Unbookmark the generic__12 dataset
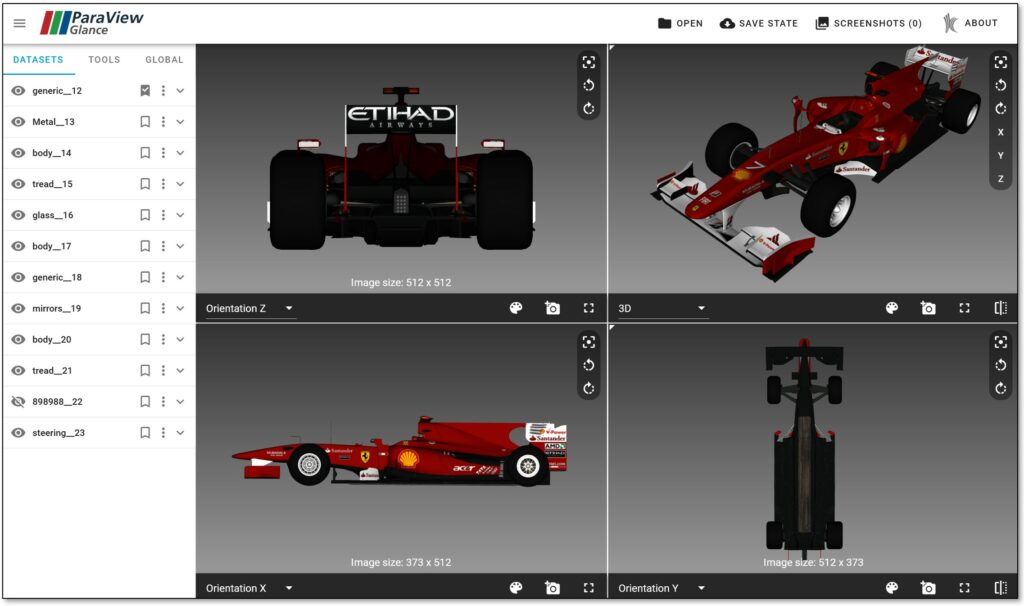The width and height of the screenshot is (1024, 606). tap(145, 91)
